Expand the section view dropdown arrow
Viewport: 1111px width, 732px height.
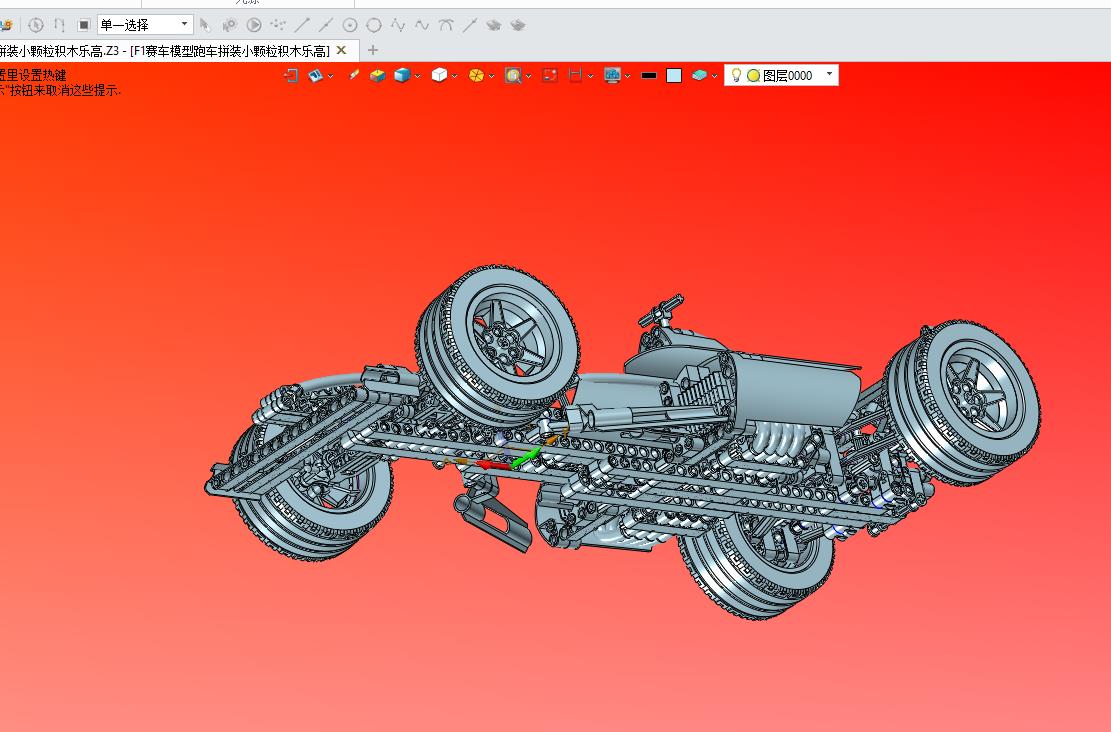tap(591, 76)
